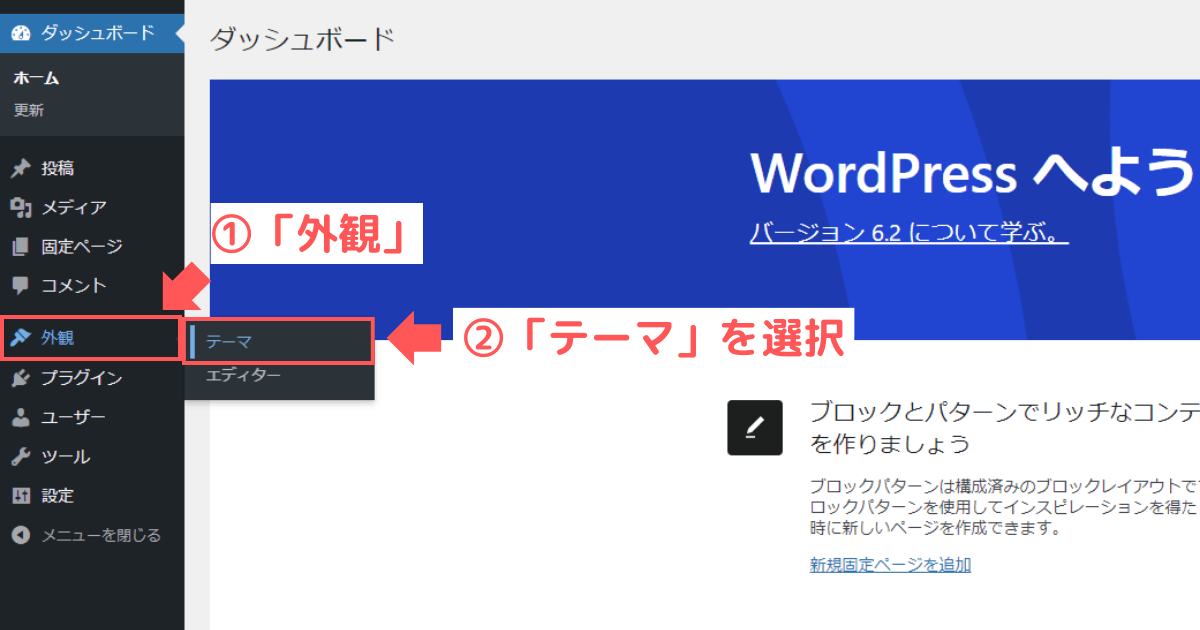Image resolution: width=1200 pixels, height=630 pixels.
Task: Open the プラグイン plug icon
Action: point(22,378)
